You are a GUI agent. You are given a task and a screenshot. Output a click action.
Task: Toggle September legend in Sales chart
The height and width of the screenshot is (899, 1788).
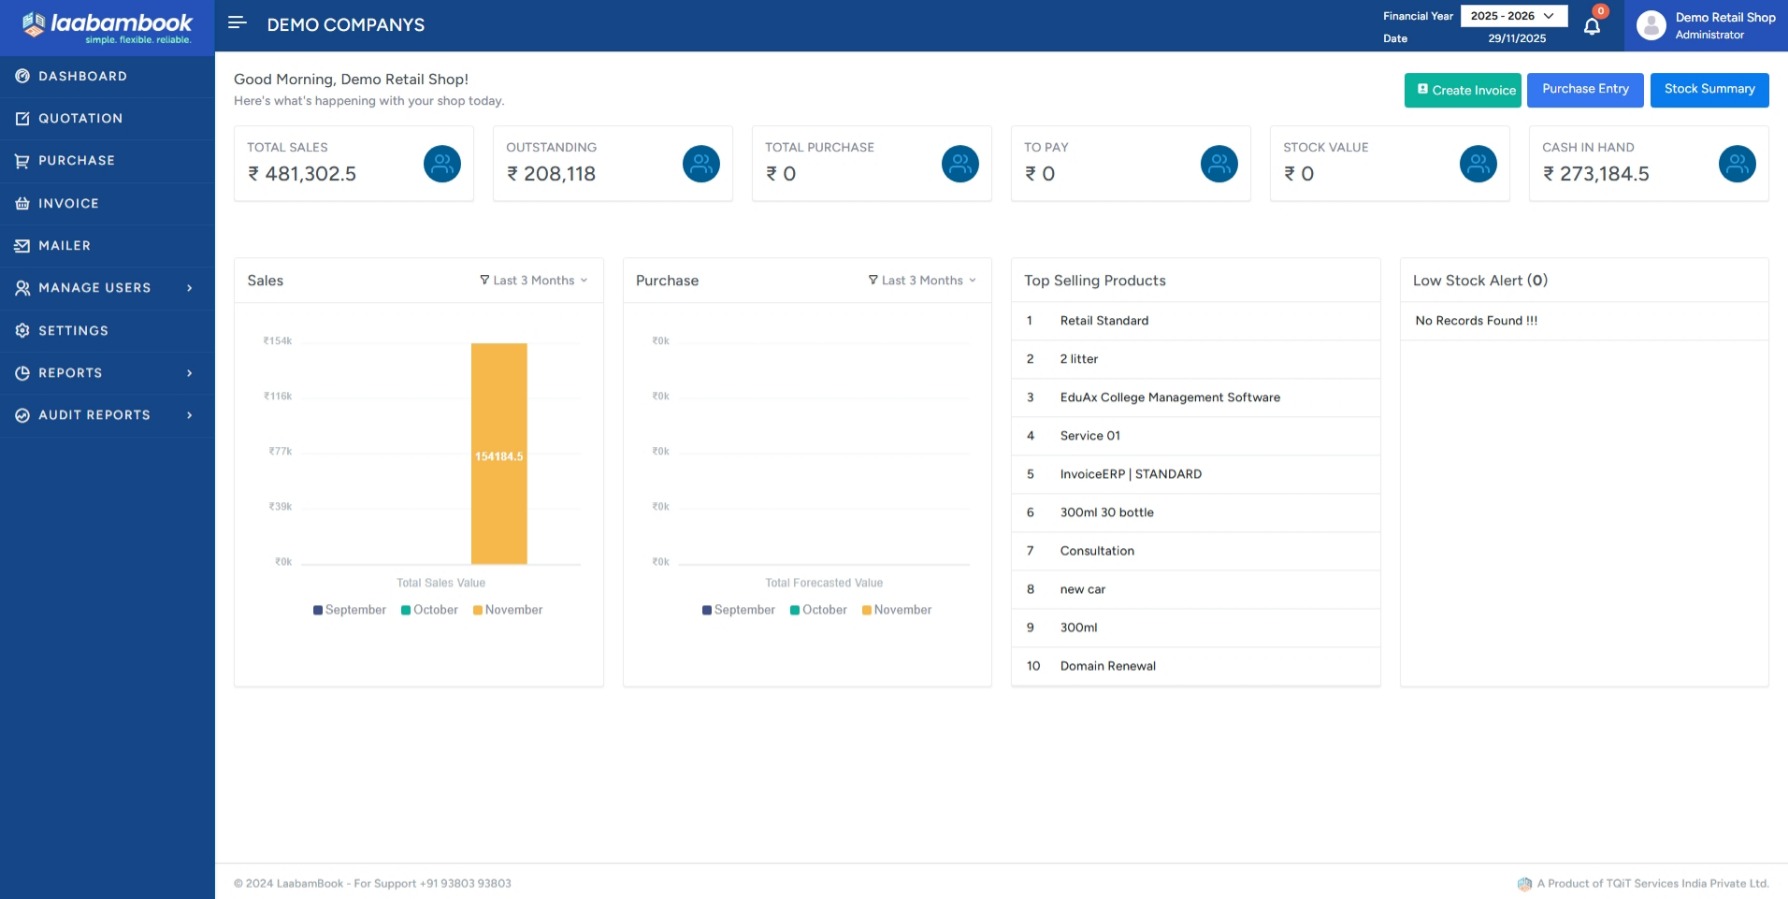349,610
